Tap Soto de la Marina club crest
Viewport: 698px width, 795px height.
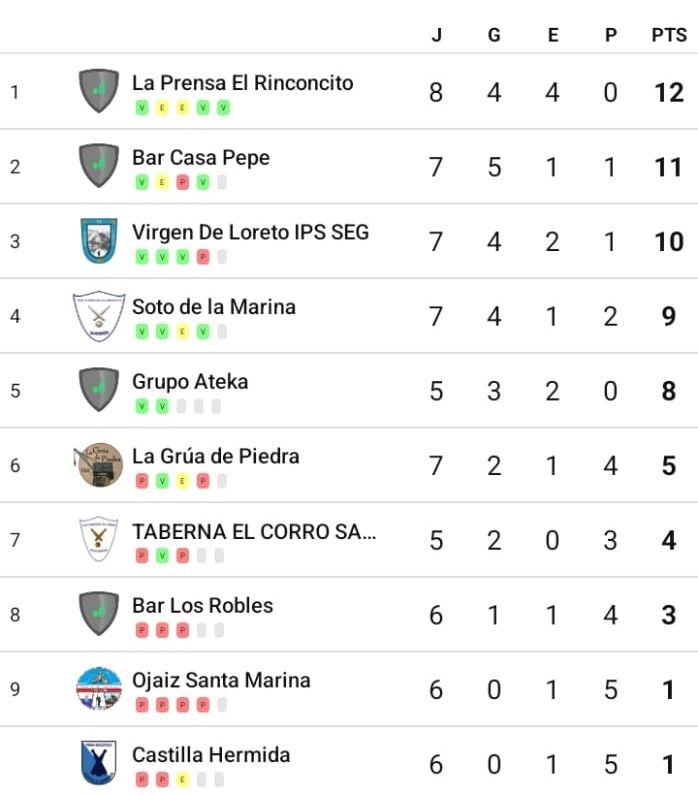coord(99,315)
